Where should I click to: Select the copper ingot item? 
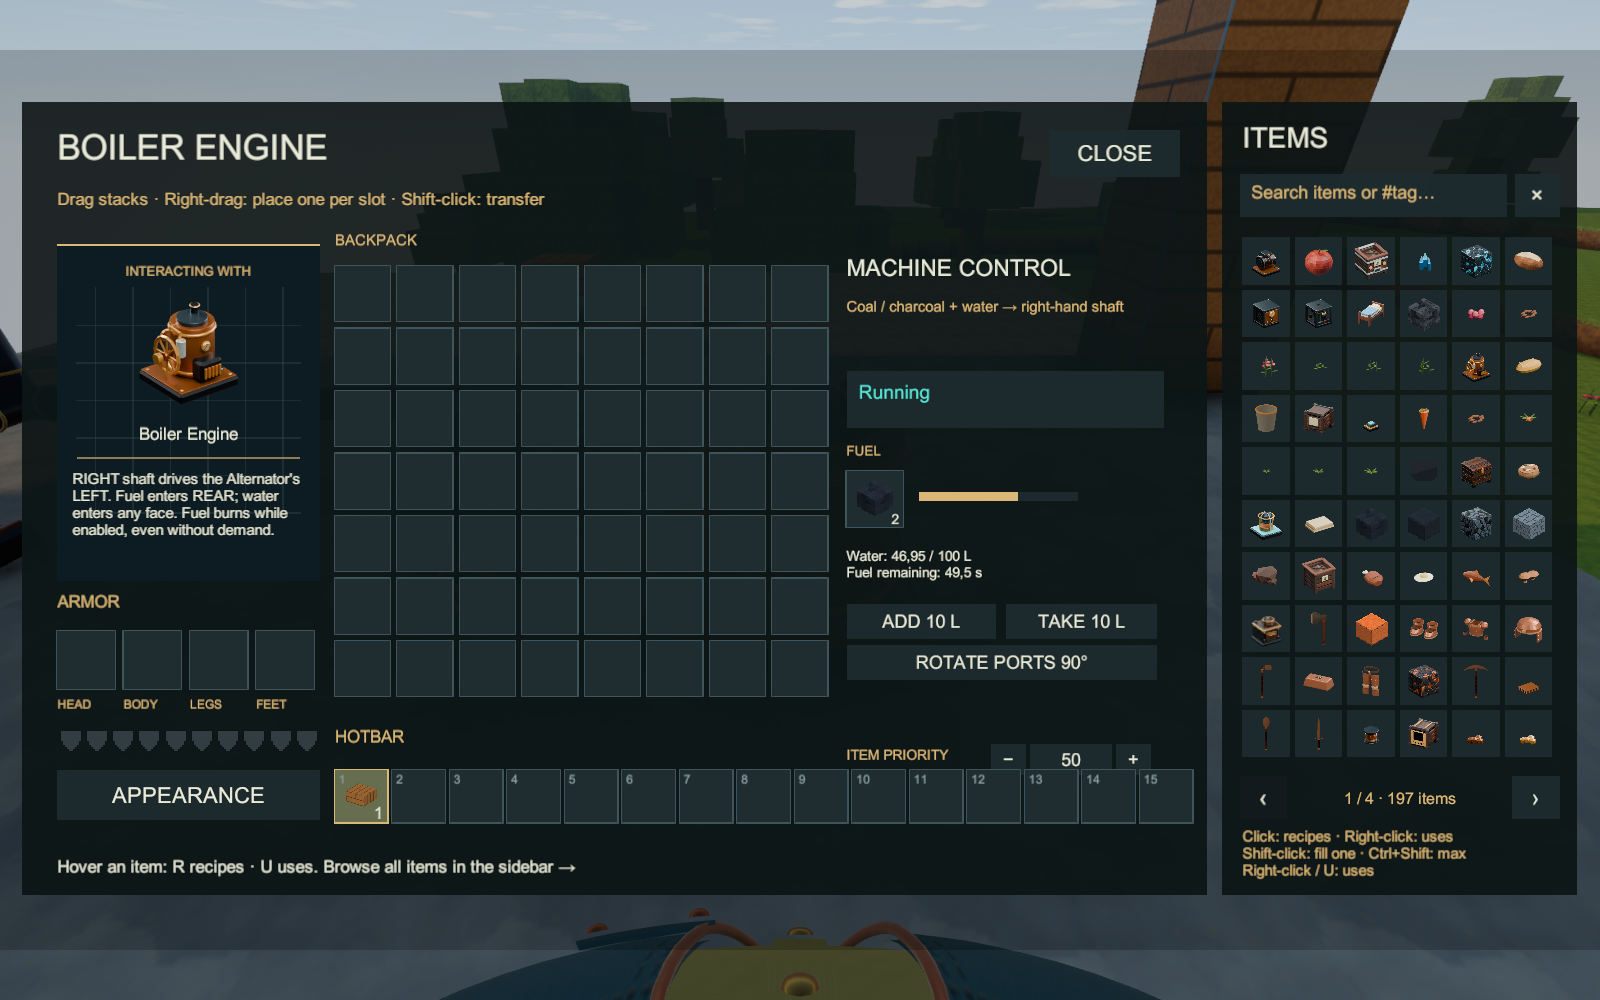[x=1318, y=681]
